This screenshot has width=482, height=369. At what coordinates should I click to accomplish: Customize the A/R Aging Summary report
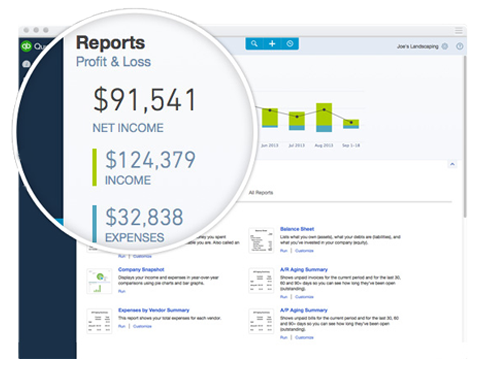(x=304, y=297)
